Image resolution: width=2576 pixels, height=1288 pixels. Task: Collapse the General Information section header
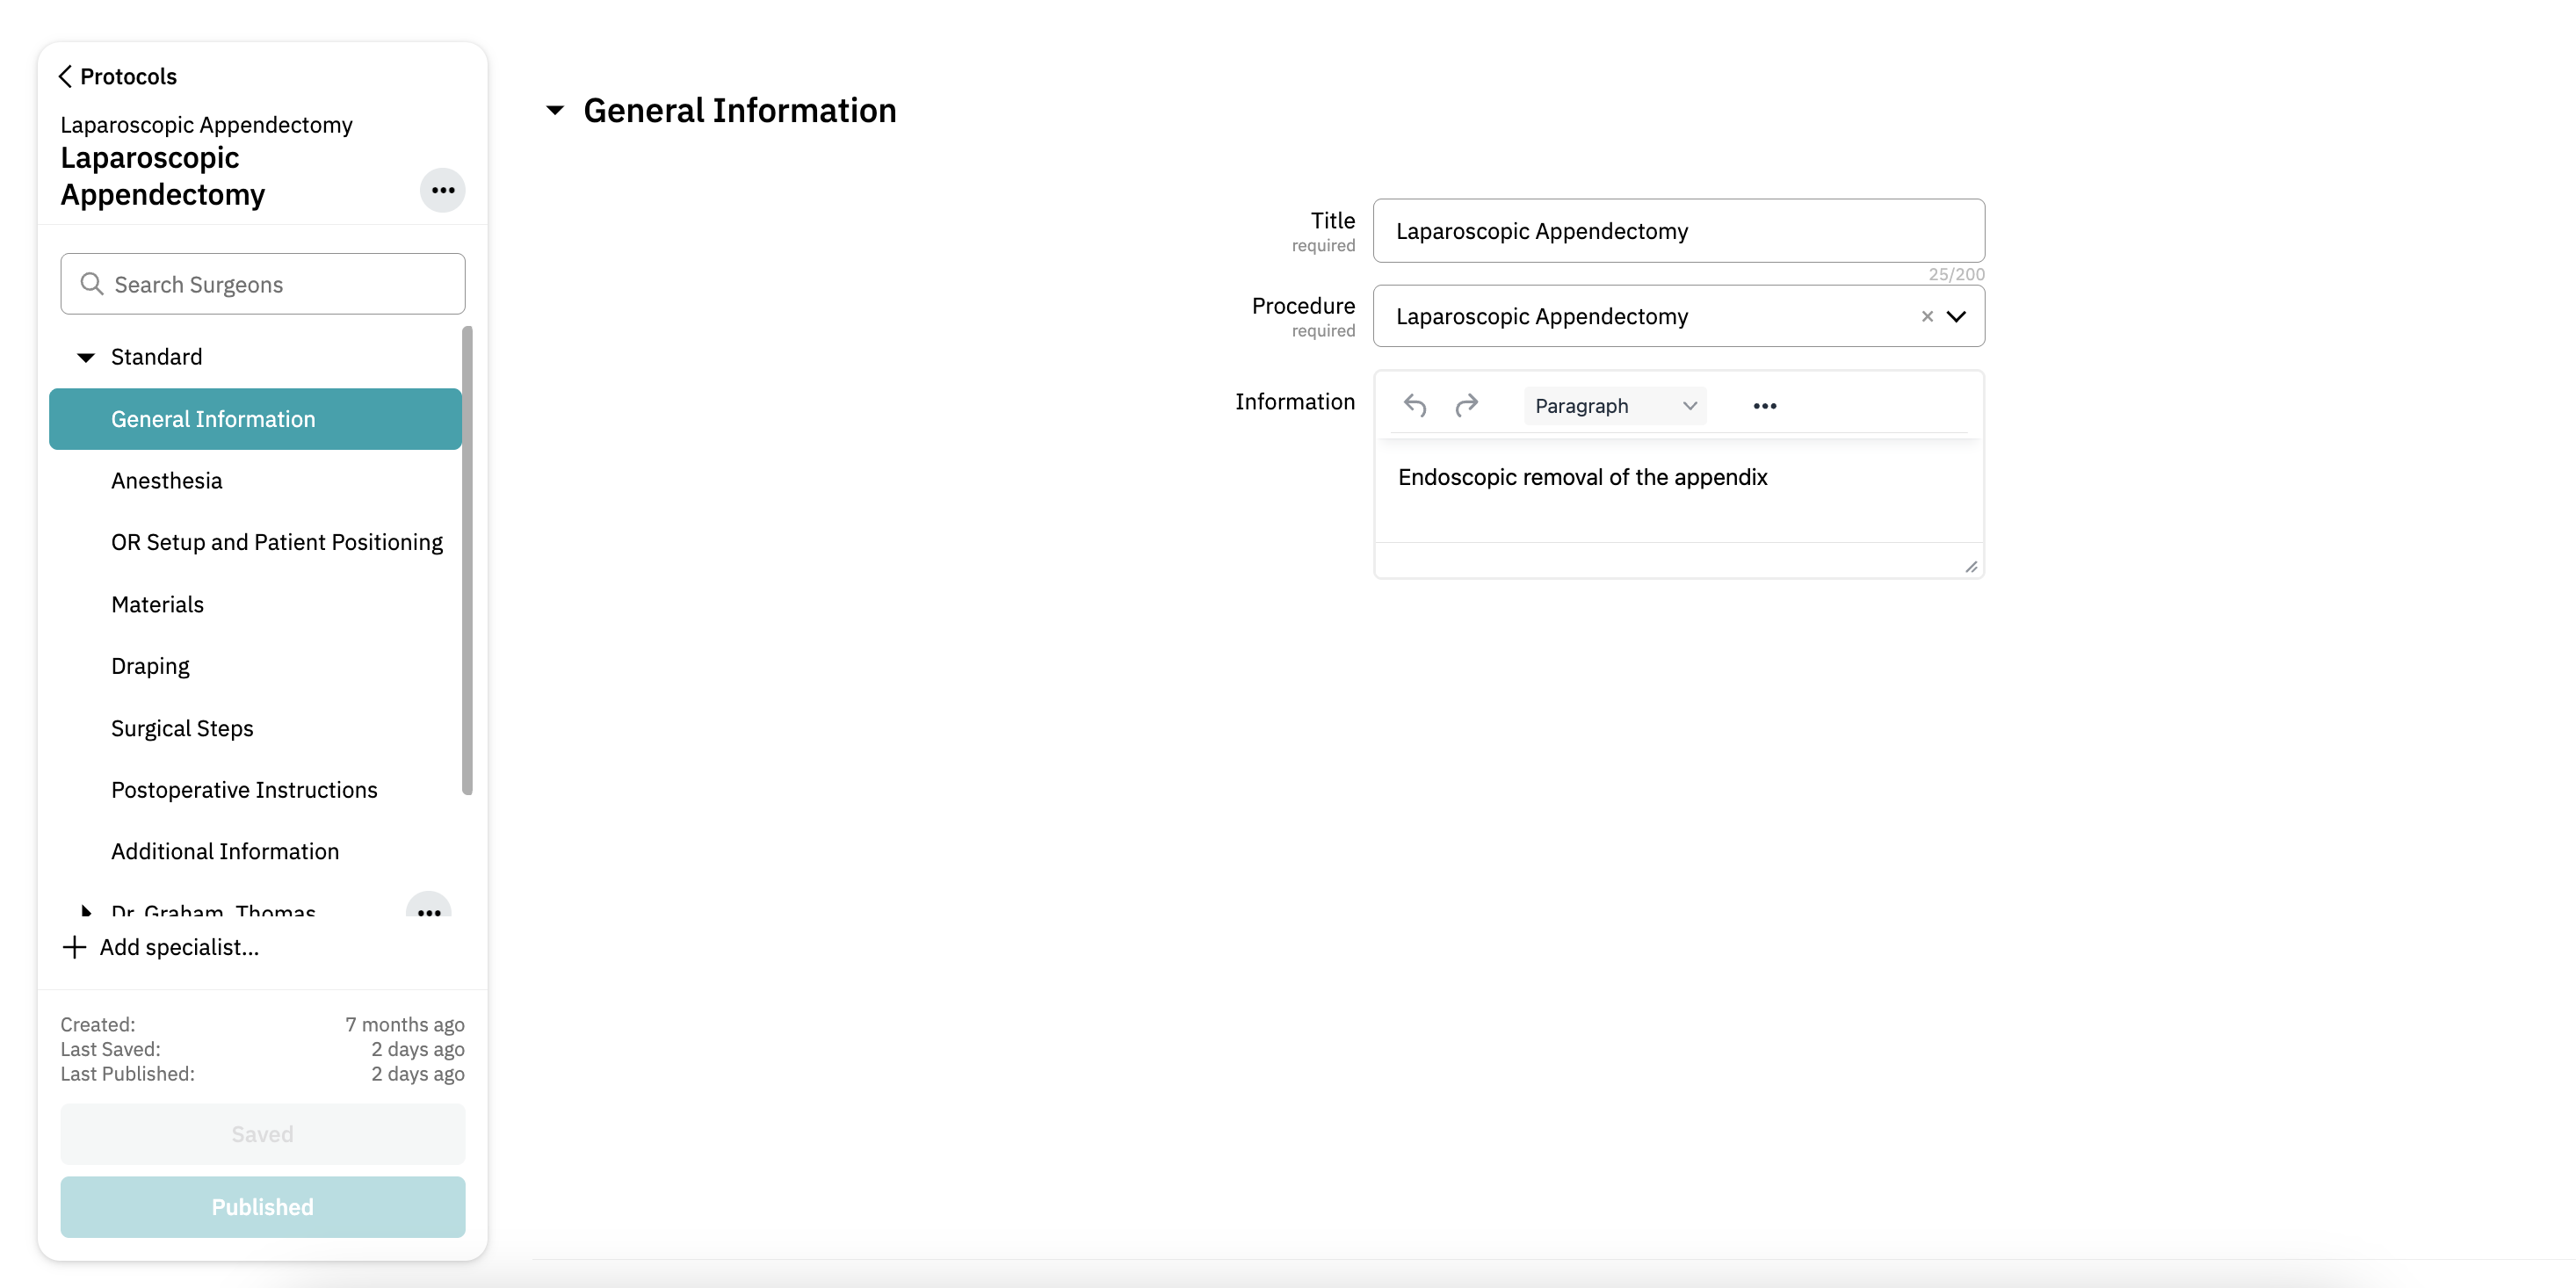[x=555, y=110]
